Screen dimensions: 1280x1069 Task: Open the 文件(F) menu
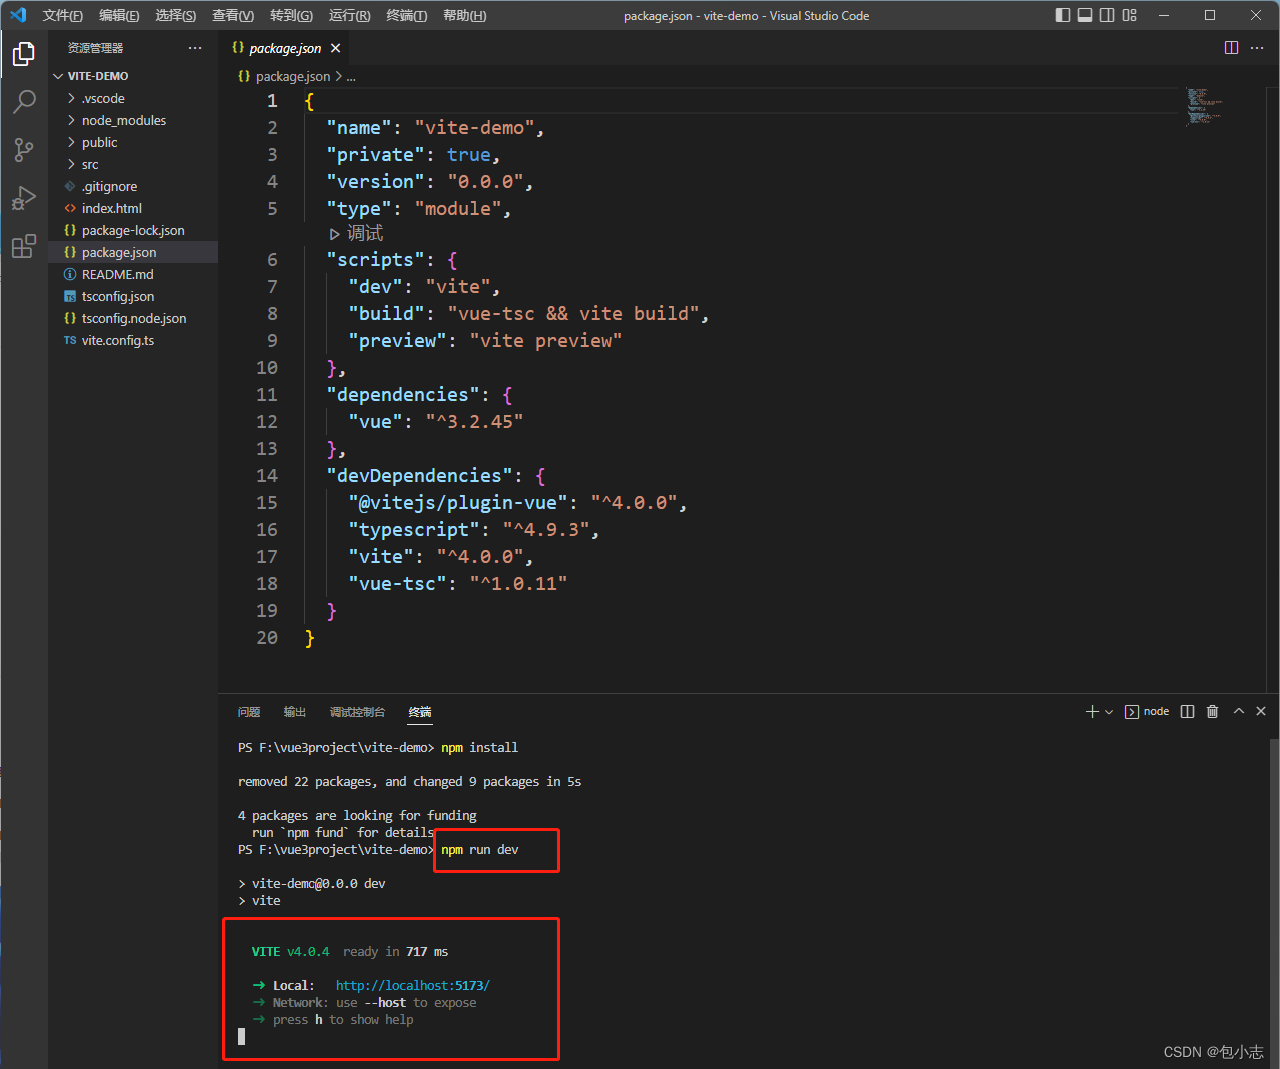(62, 15)
